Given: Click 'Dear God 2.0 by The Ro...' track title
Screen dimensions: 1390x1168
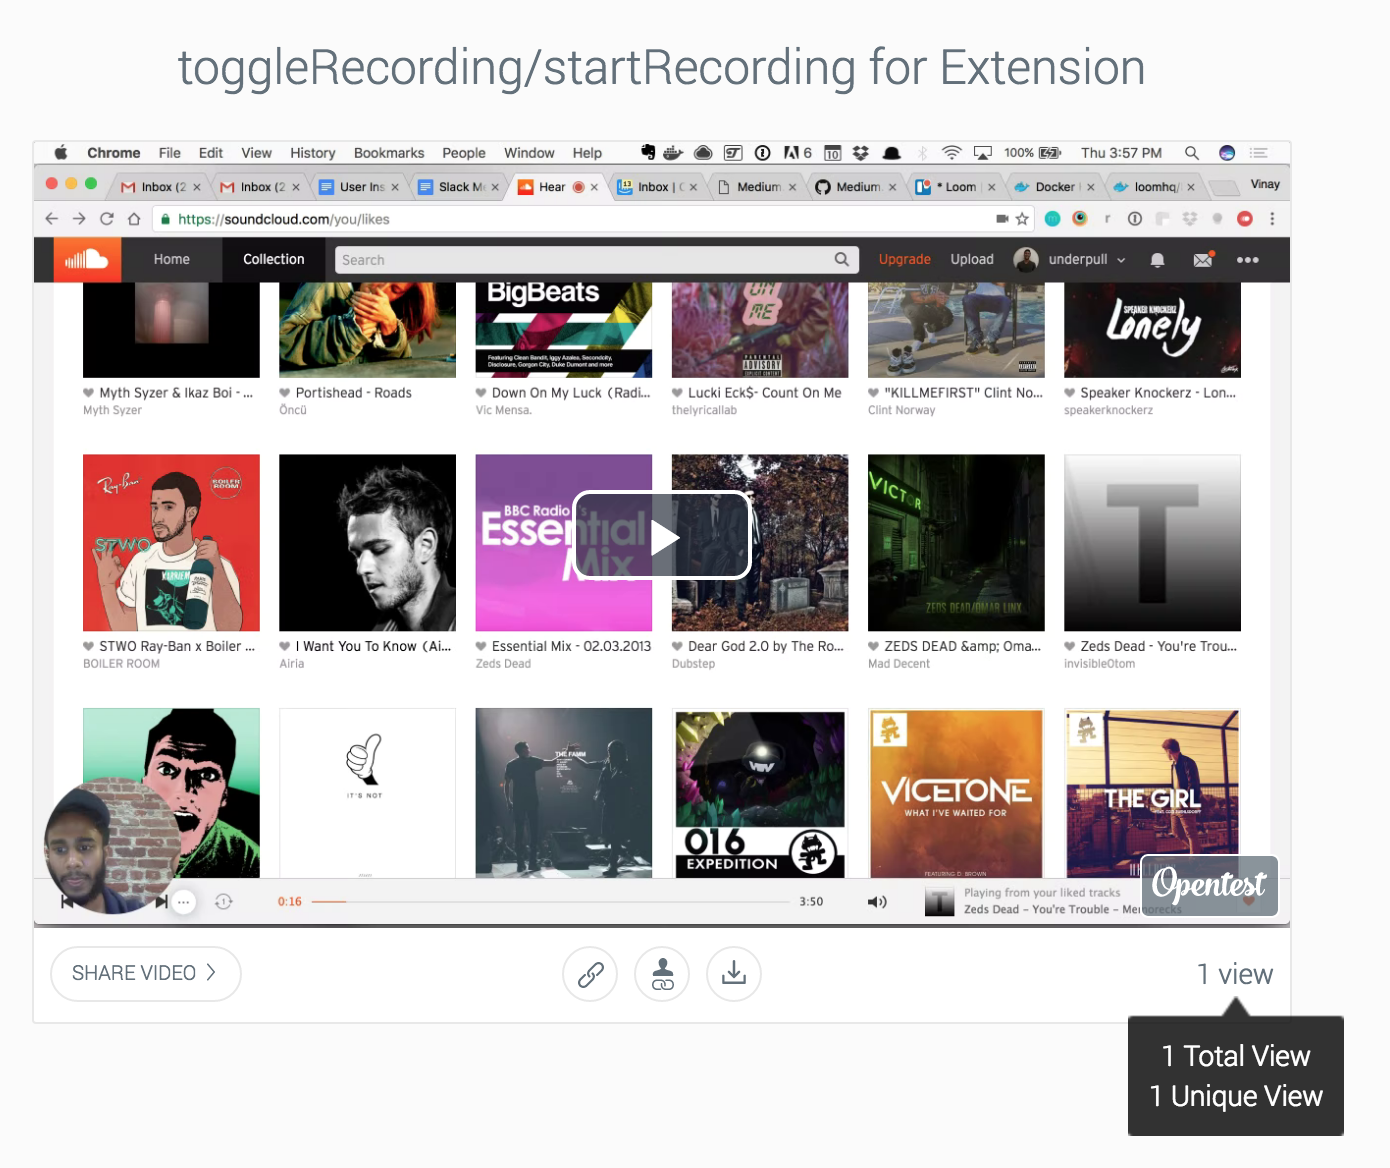Looking at the screenshot, I should point(766,646).
